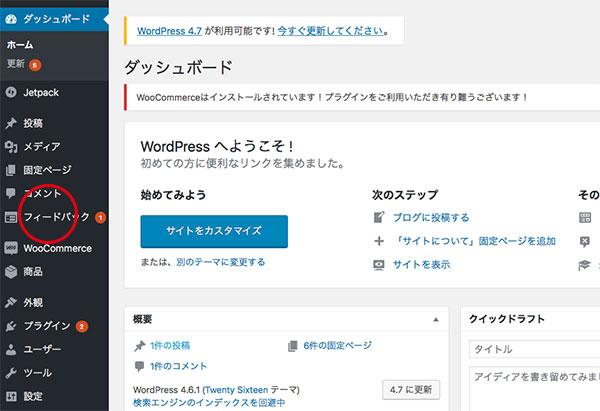This screenshot has height=411, width=600.
Task: Click the 4.7 に更新 button
Action: pos(411,390)
